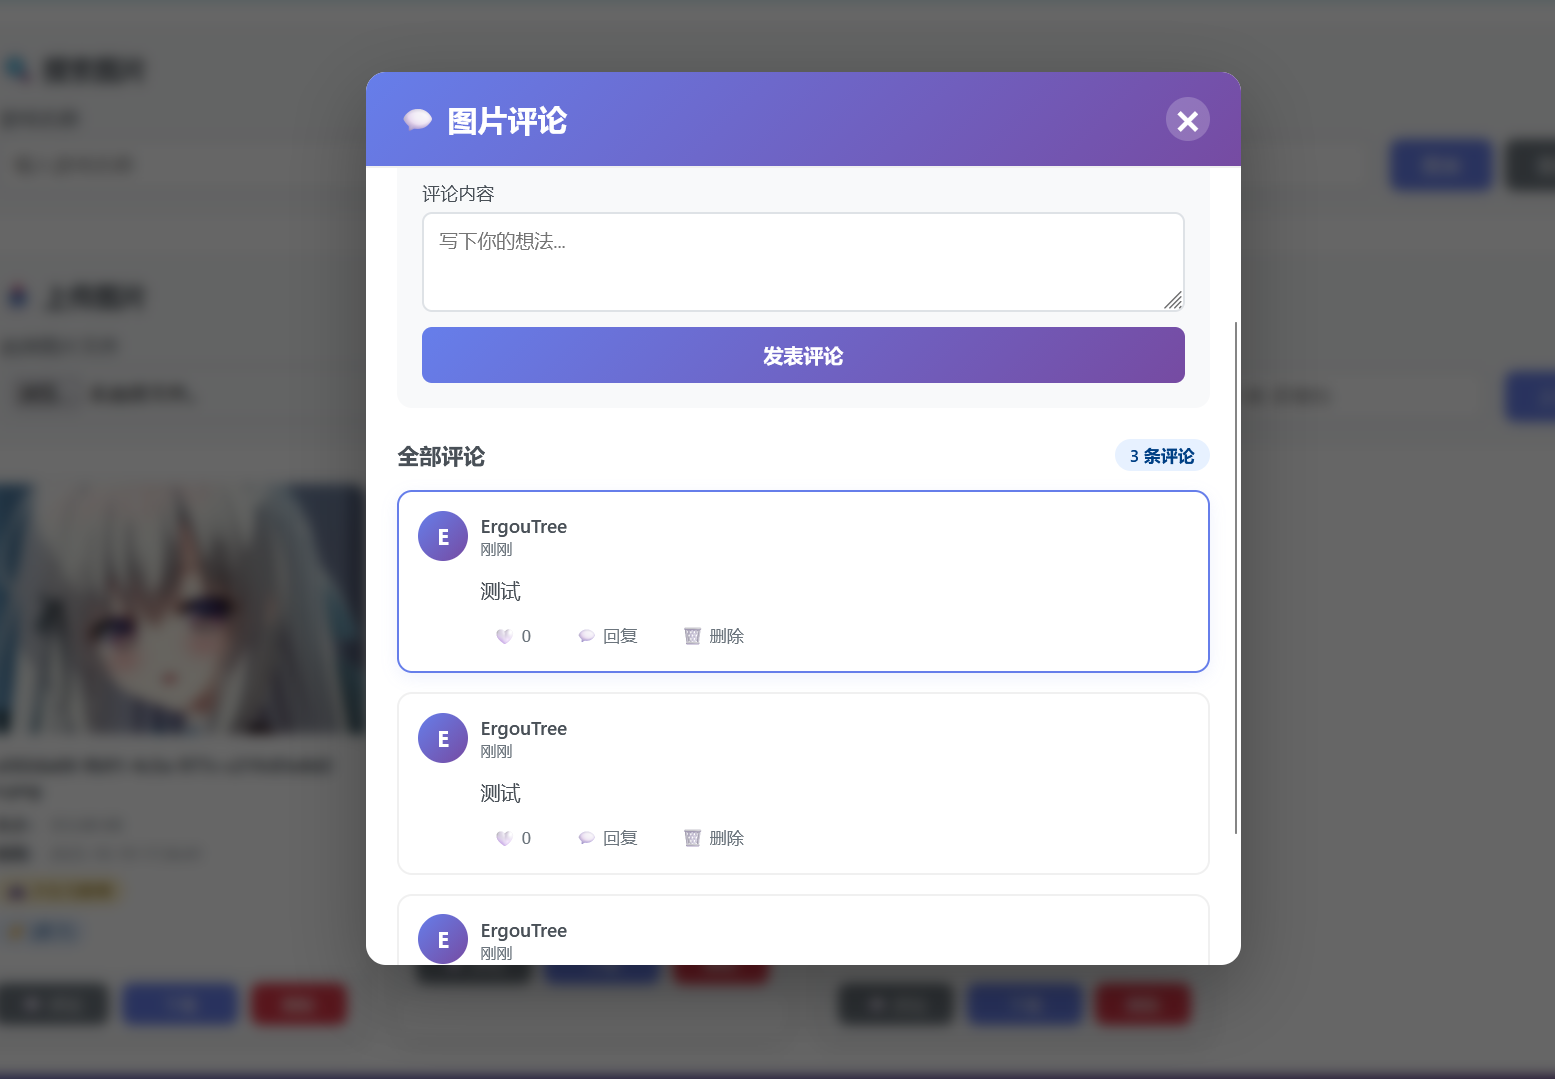
Task: Click the speech bubble icon in the dialog header
Action: [417, 120]
